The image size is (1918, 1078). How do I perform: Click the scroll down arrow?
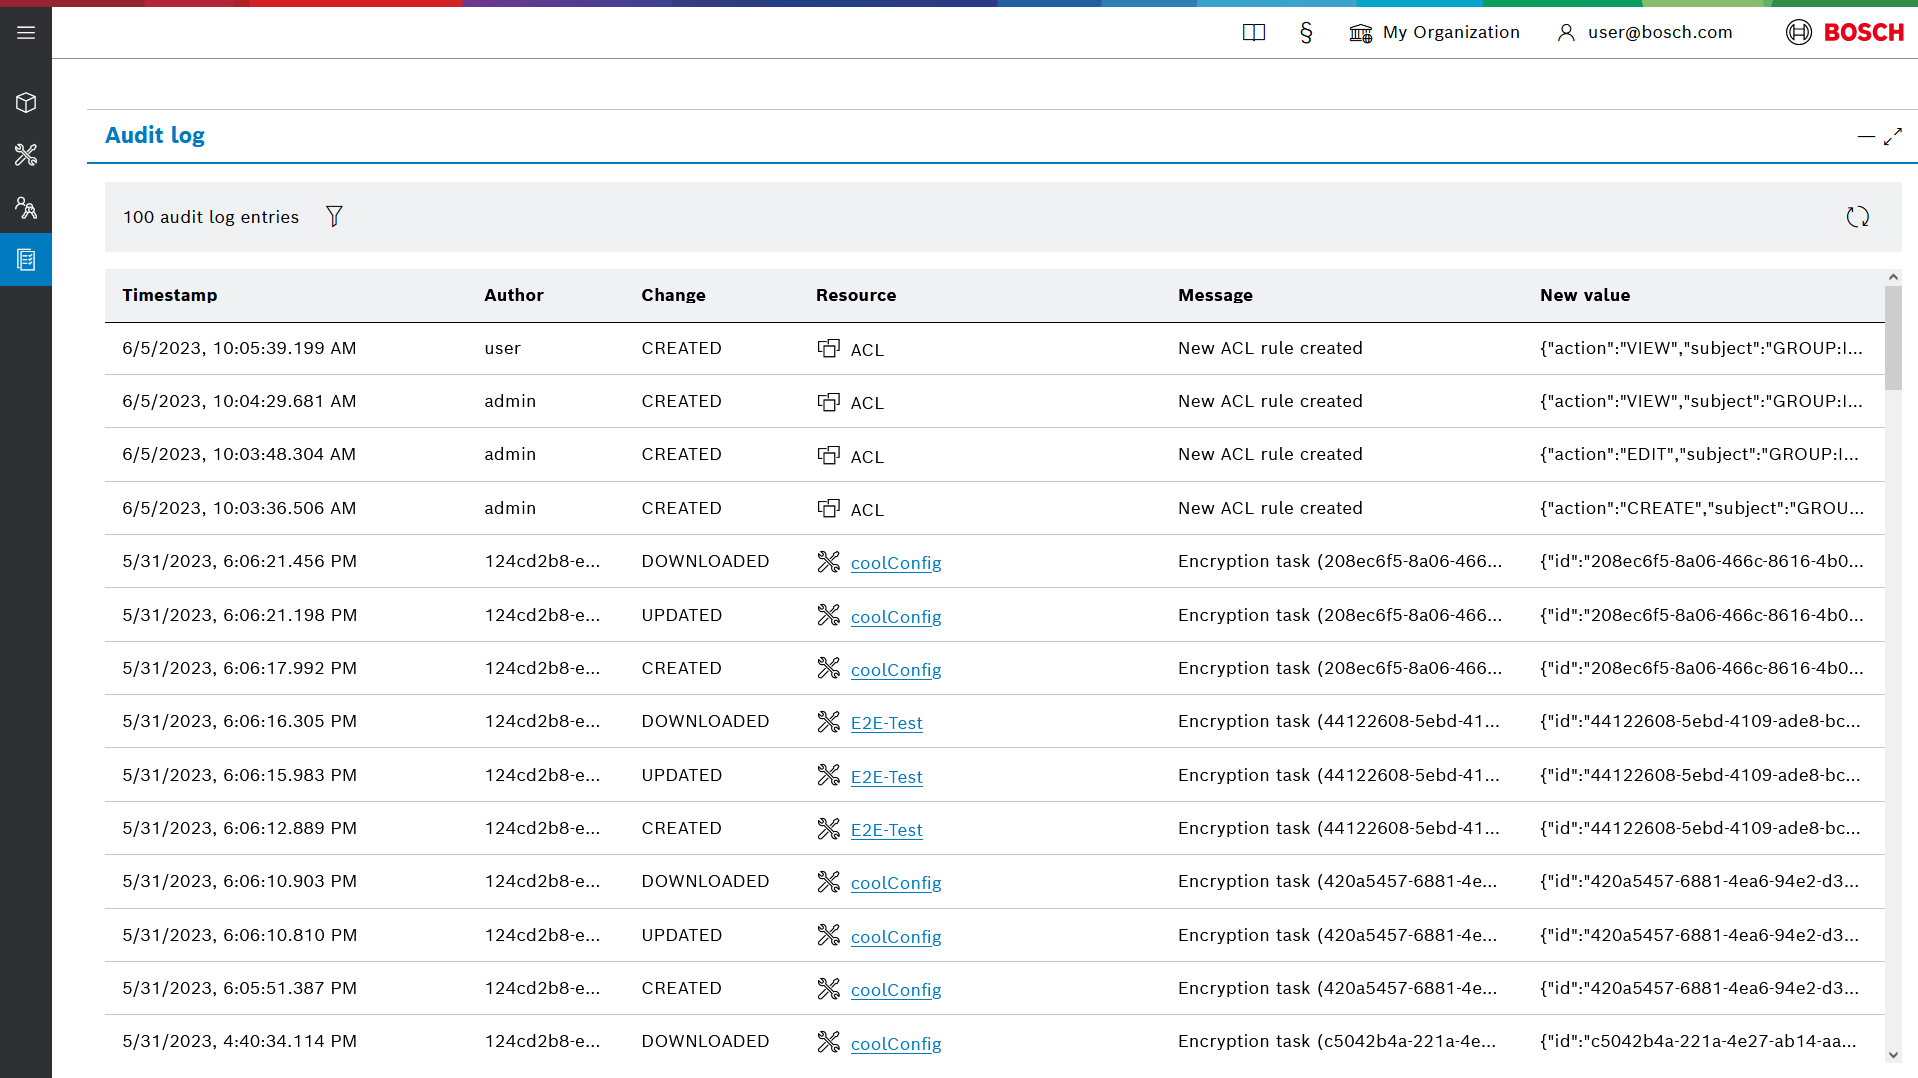(x=1893, y=1055)
